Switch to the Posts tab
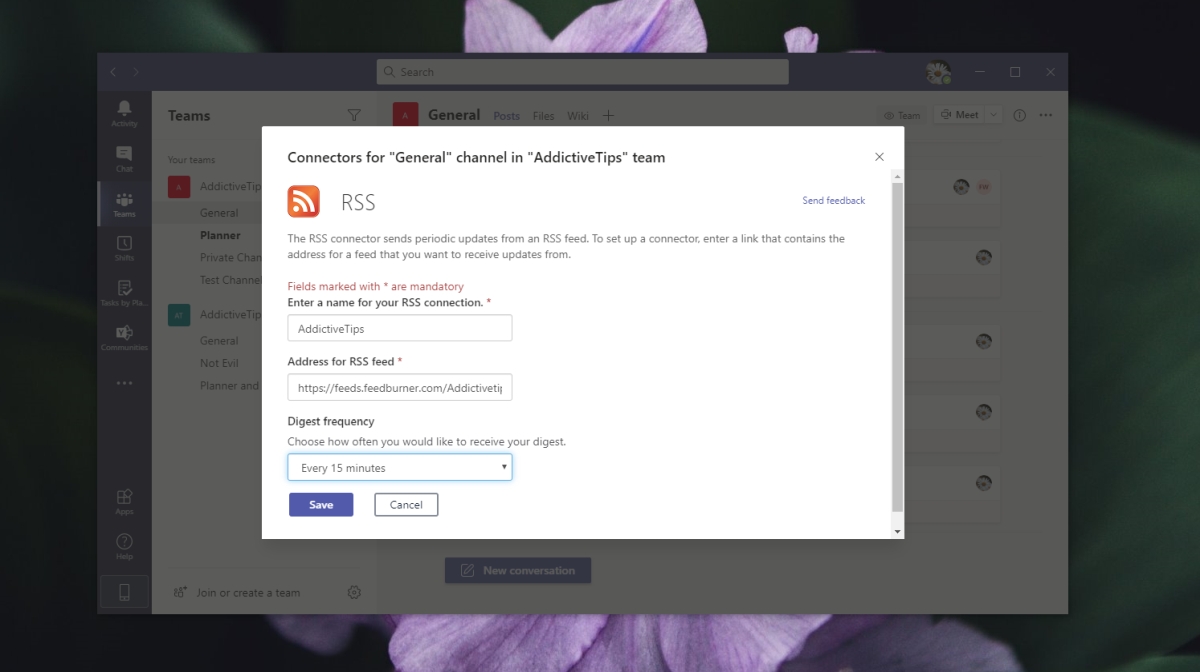The height and width of the screenshot is (672, 1200). pyautogui.click(x=507, y=116)
